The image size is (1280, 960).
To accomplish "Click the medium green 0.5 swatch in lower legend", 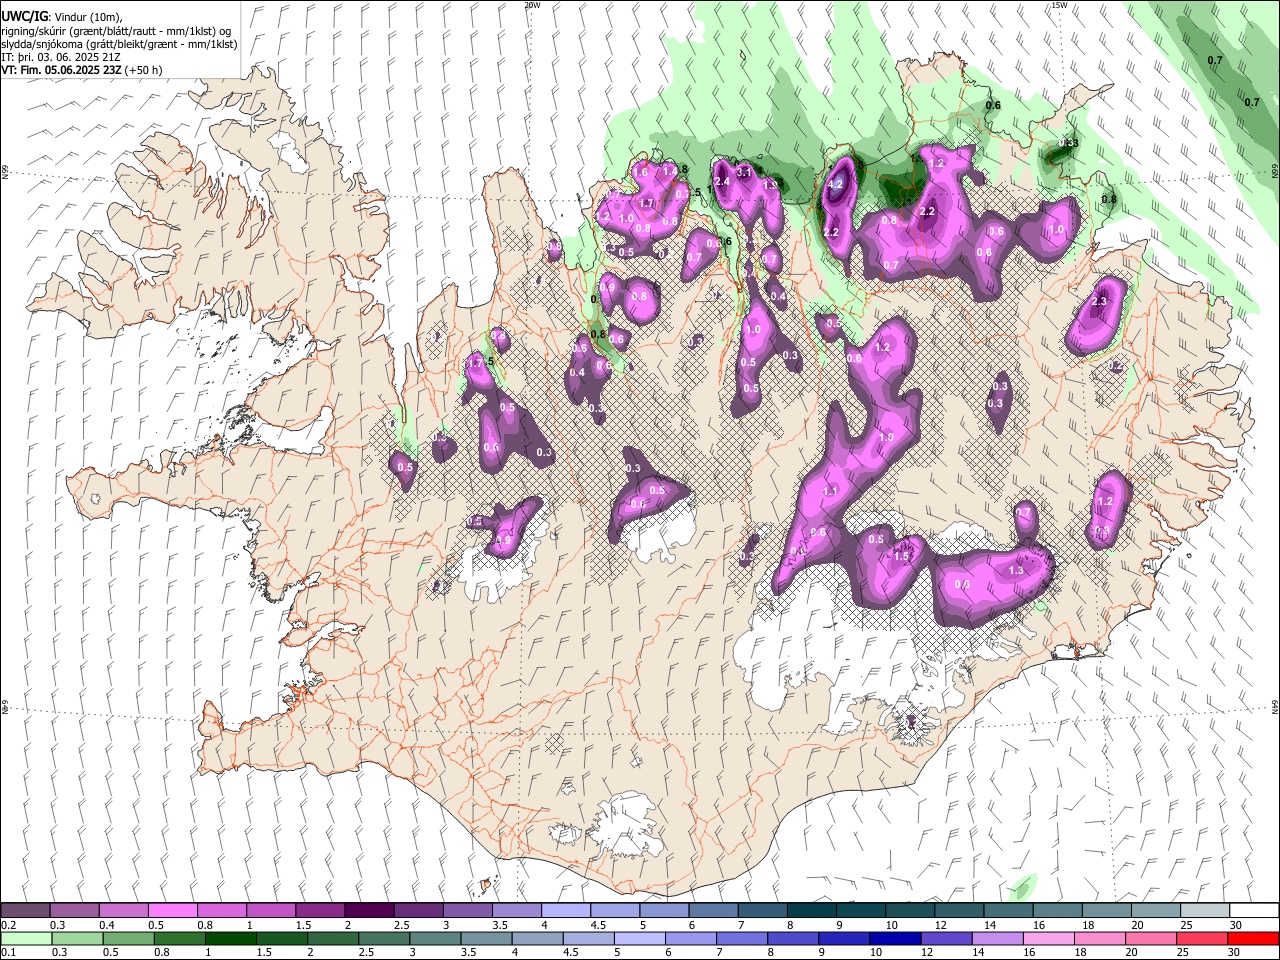I will click(x=129, y=938).
